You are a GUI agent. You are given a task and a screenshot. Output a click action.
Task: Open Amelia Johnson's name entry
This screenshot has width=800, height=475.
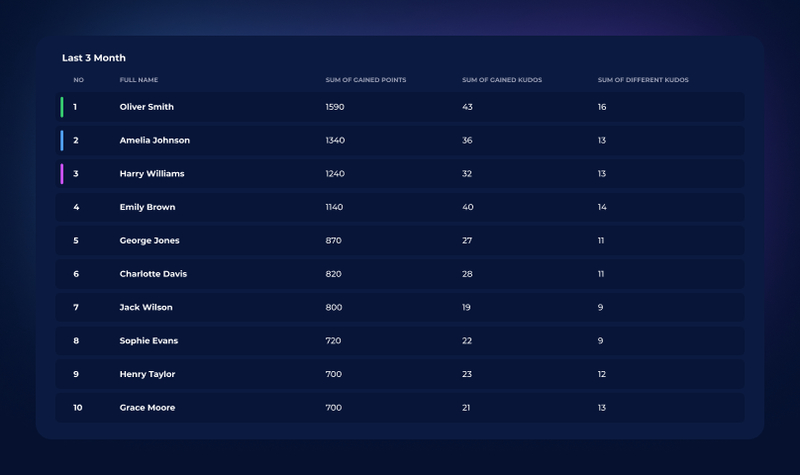click(154, 141)
